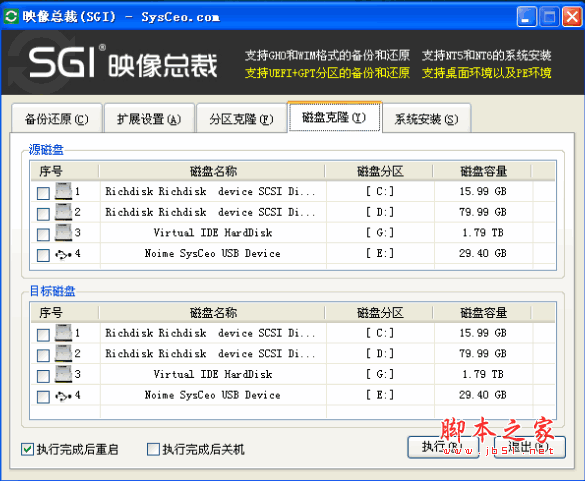Screen dimensions: 585x481
Task: Click source capacity 29.40 GB
Action: pos(483,253)
